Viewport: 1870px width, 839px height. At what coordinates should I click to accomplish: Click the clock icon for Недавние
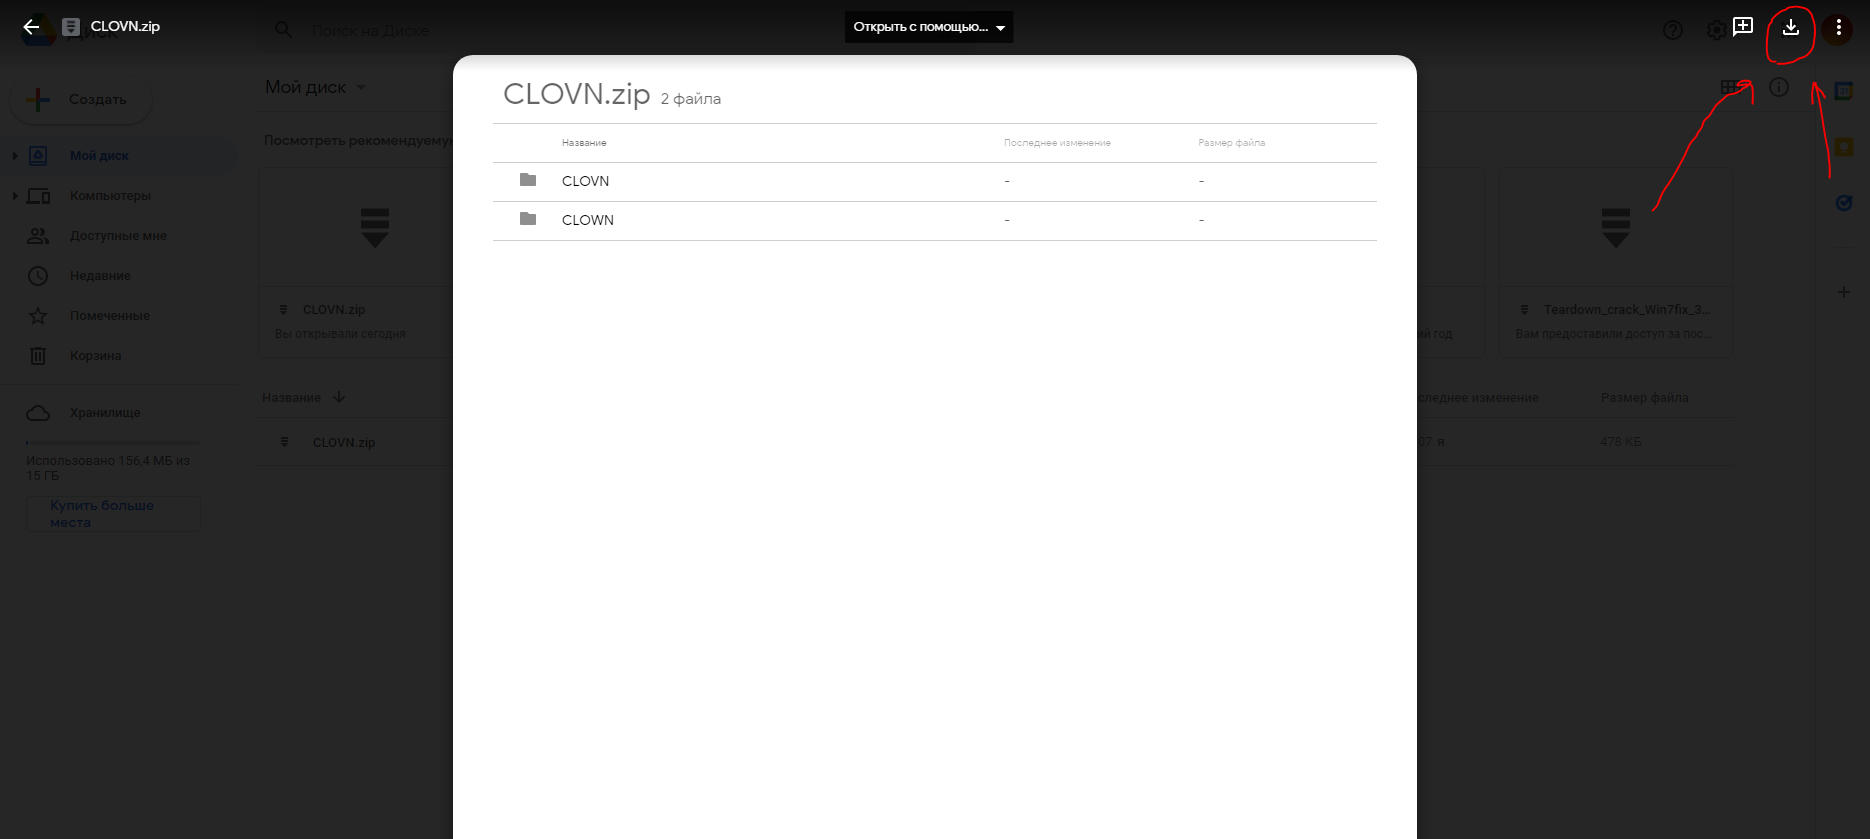click(38, 276)
